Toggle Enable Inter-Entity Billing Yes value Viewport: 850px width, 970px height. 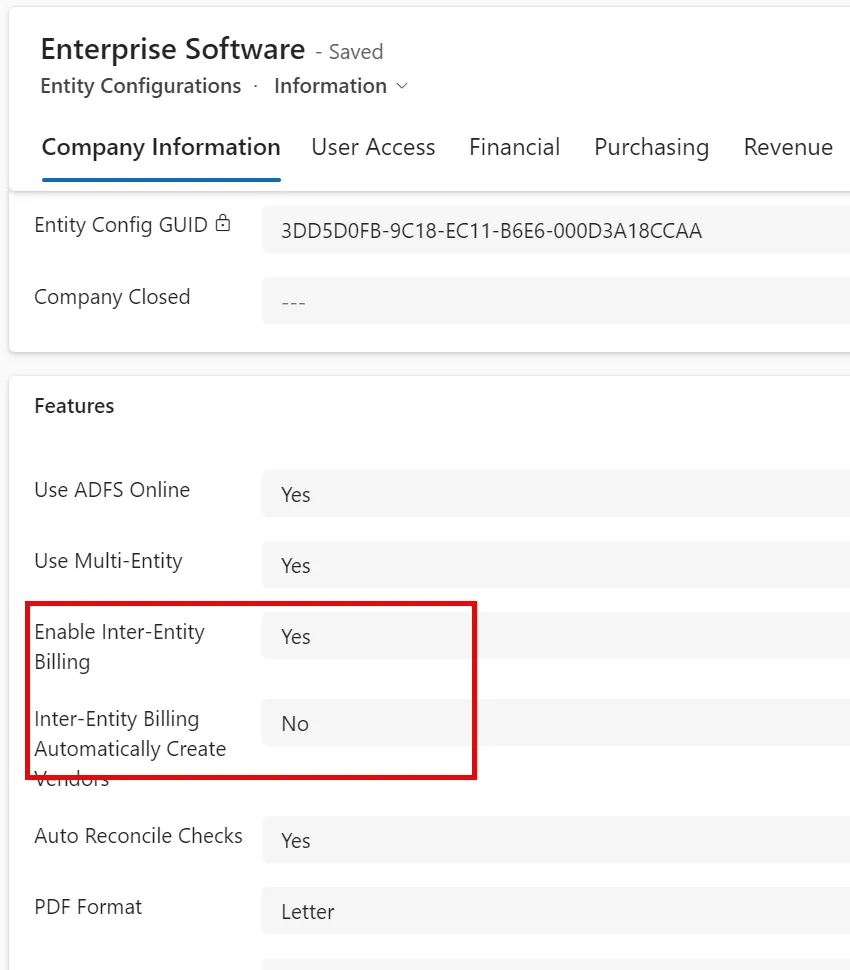(556, 636)
